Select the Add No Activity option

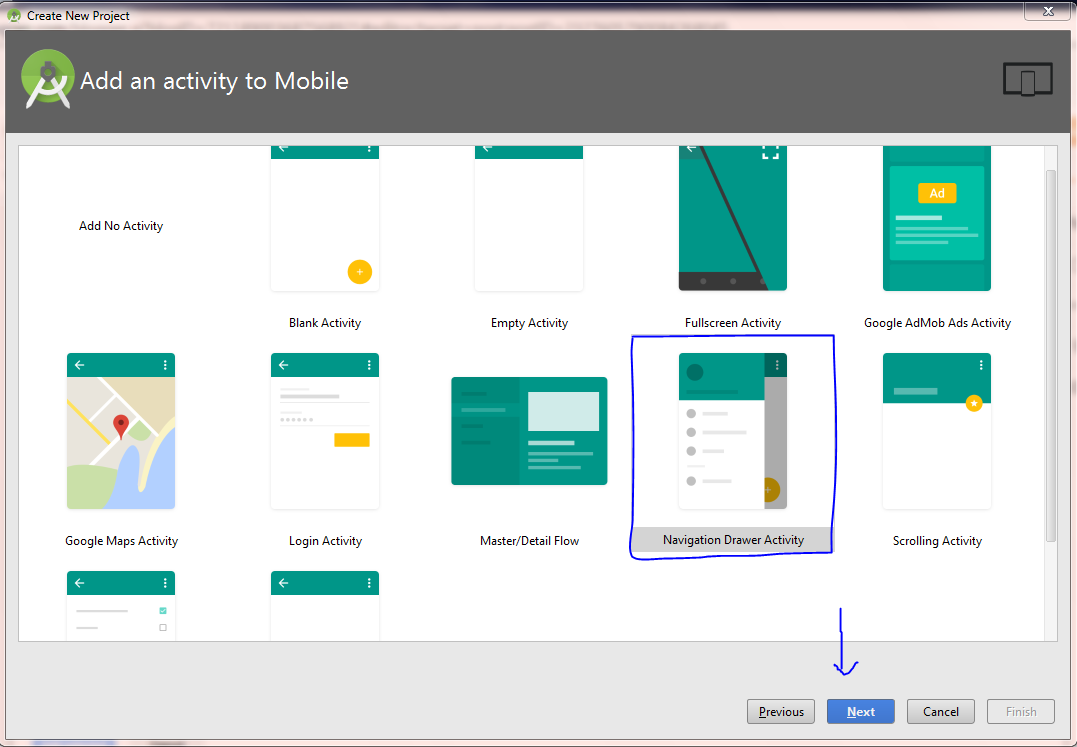click(120, 225)
